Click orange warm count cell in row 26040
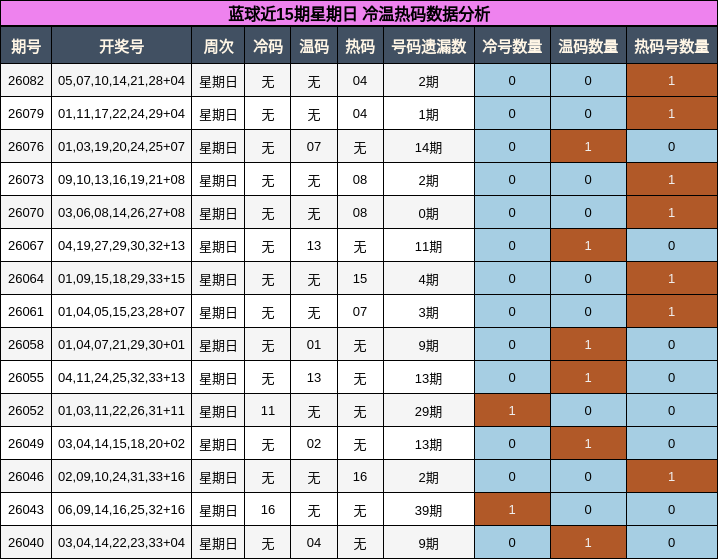This screenshot has width=718, height=559. click(588, 542)
